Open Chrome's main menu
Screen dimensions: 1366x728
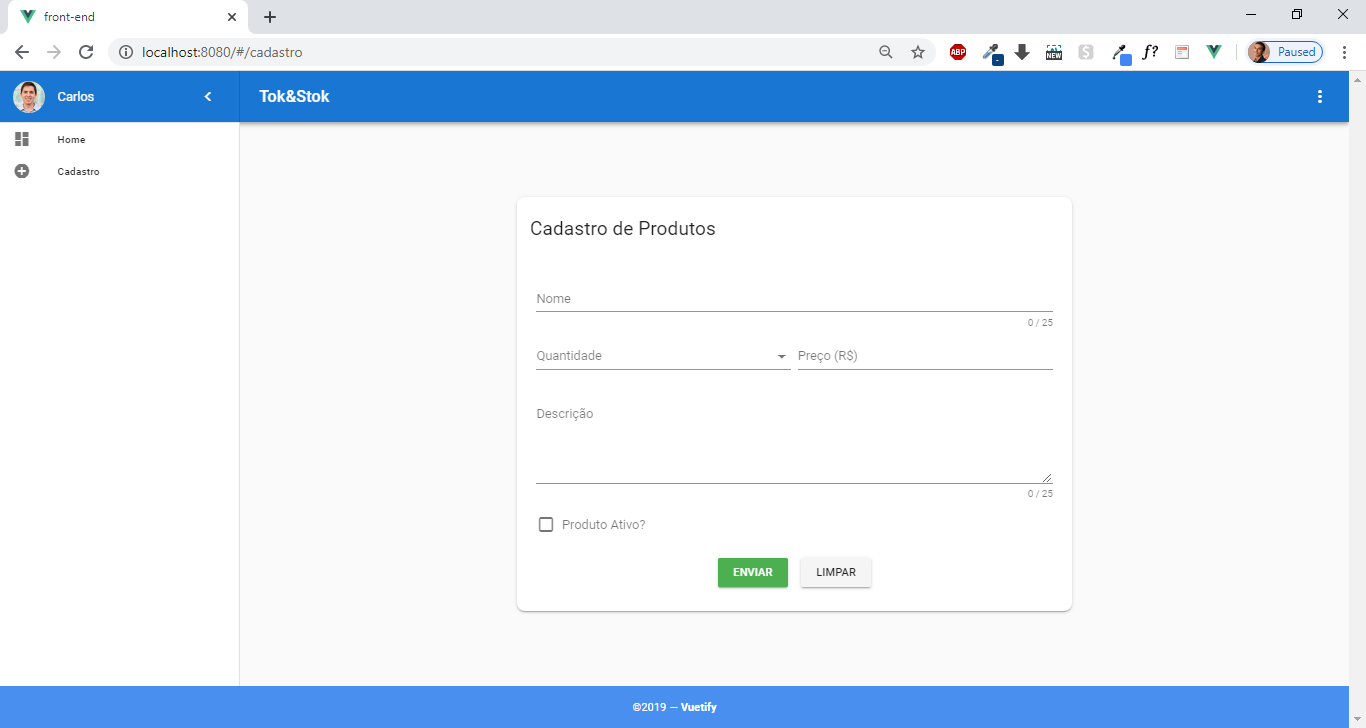click(1345, 52)
